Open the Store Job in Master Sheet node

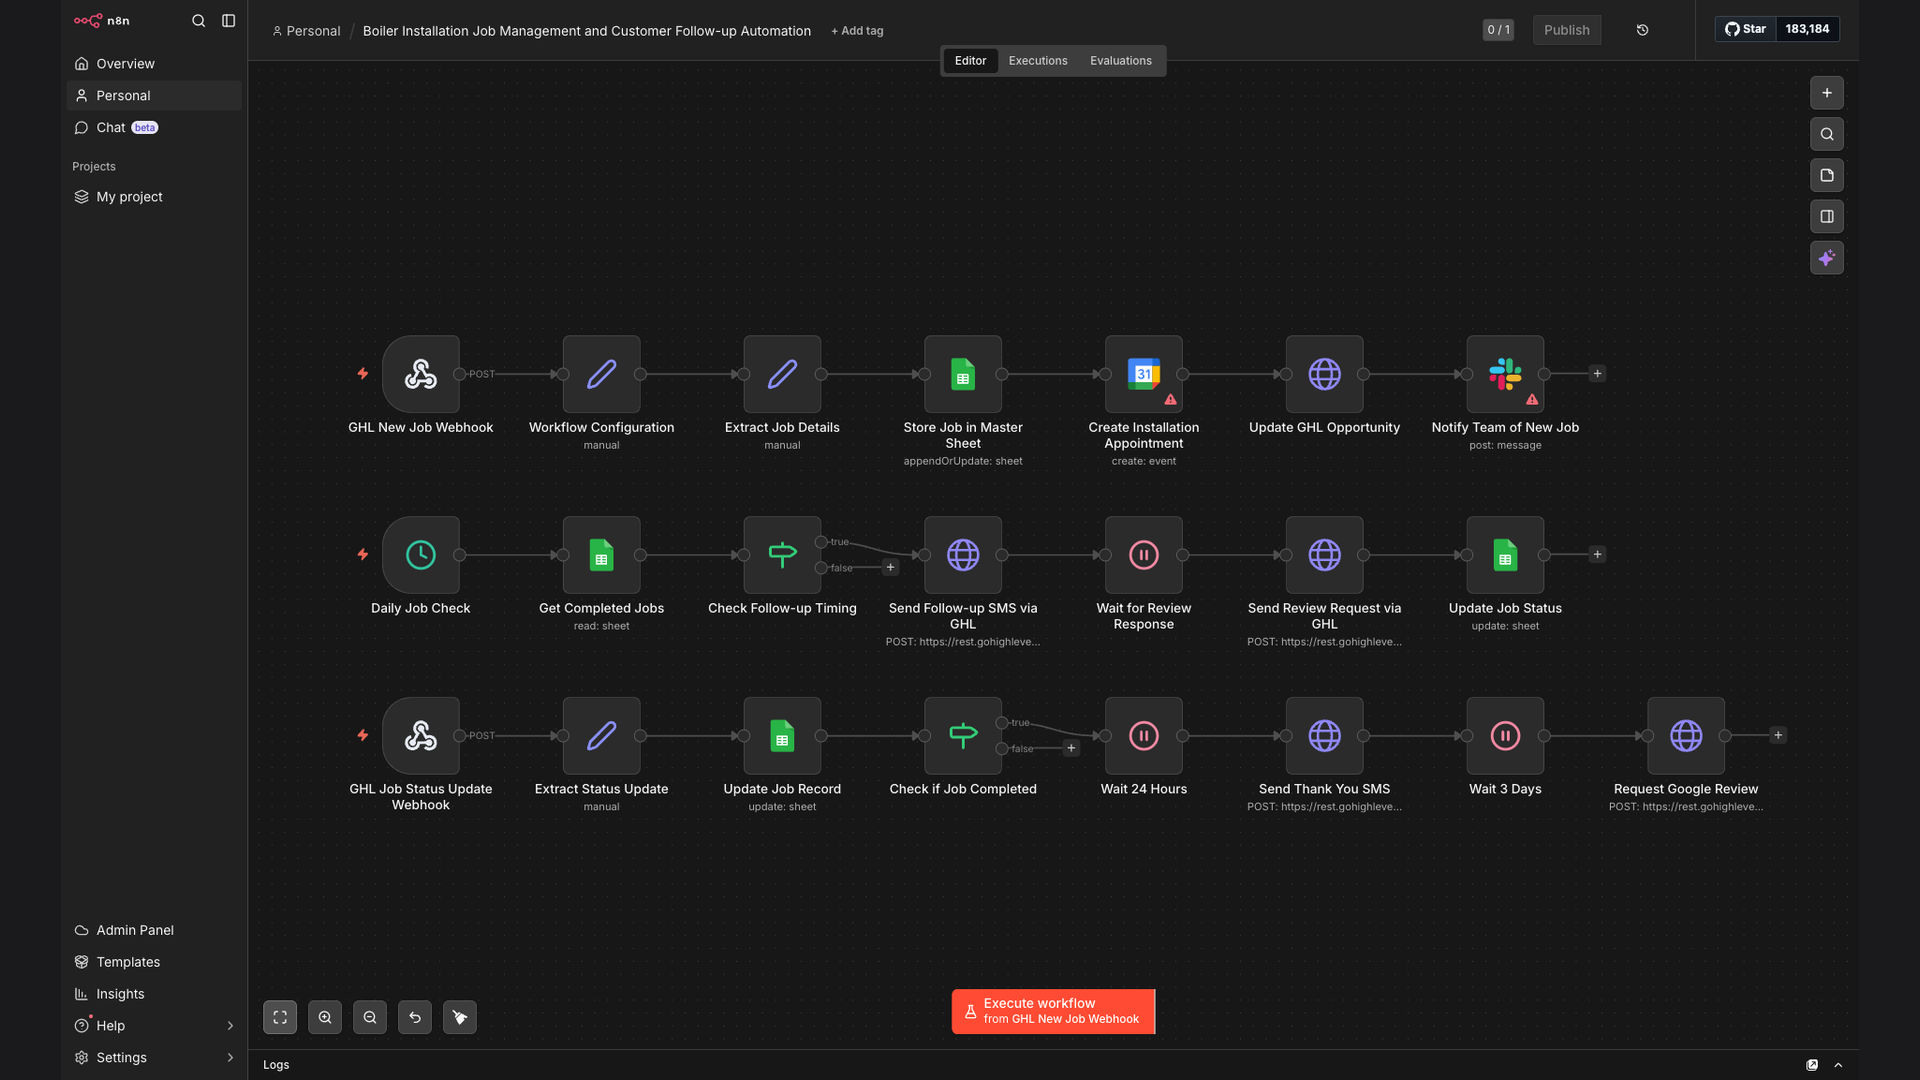(963, 374)
